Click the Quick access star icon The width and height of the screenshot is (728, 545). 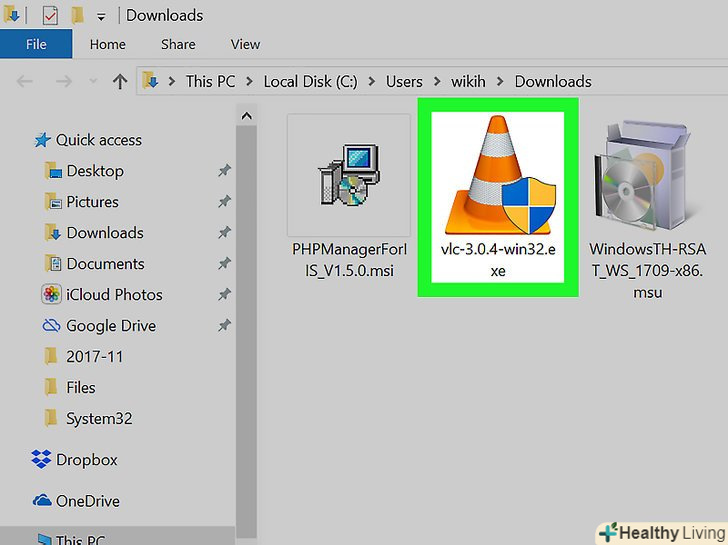(x=42, y=140)
